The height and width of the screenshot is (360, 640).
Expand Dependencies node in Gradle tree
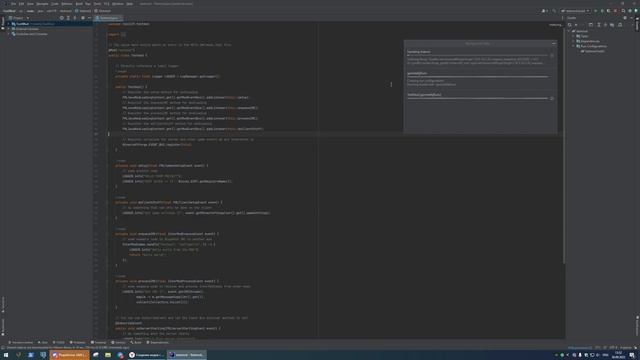(573, 41)
